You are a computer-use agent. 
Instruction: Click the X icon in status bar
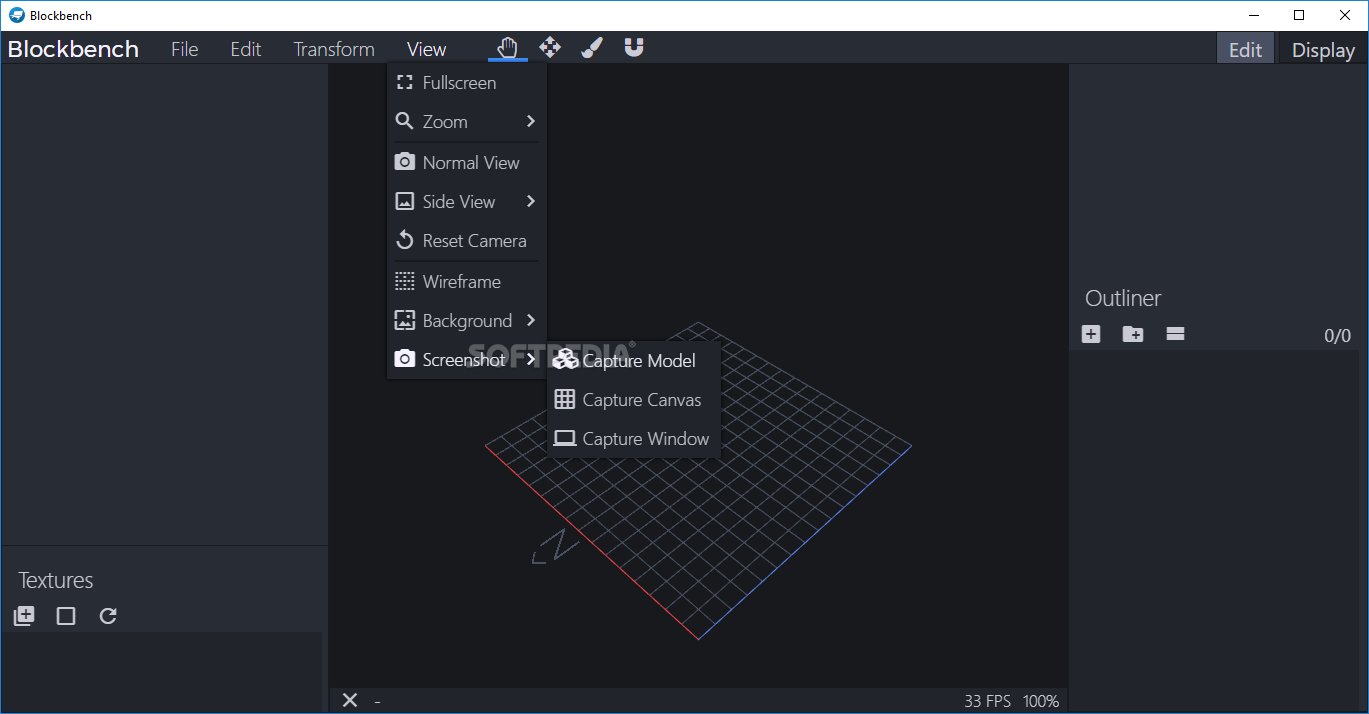[x=349, y=700]
